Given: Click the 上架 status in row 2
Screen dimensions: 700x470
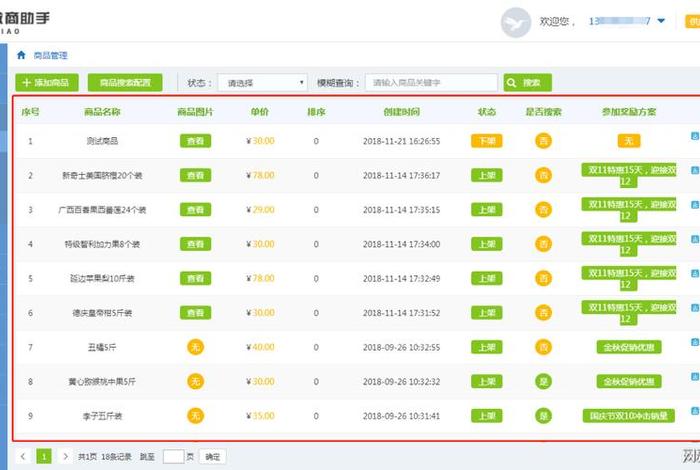Looking at the screenshot, I should point(487,175).
